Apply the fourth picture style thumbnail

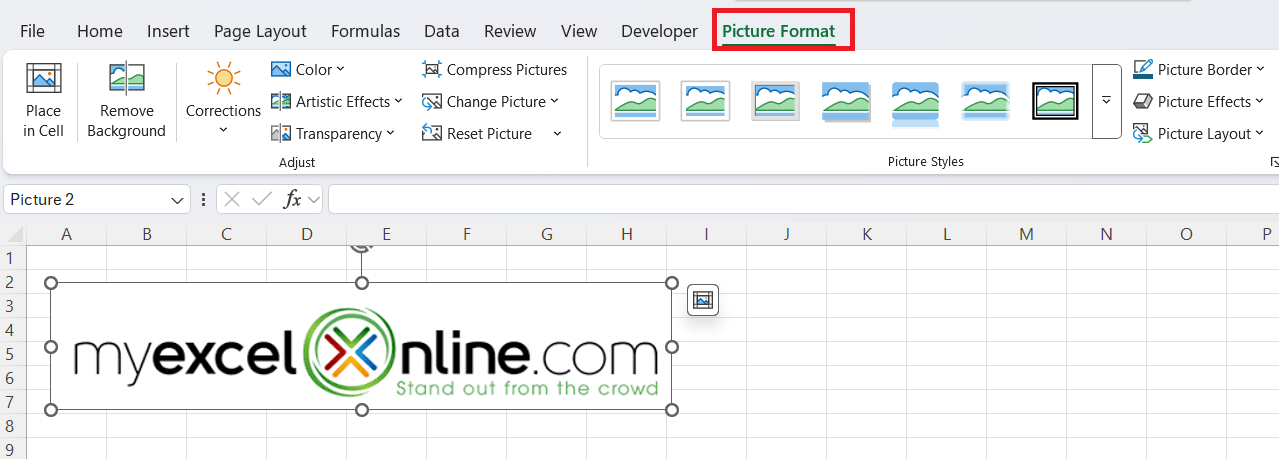click(x=846, y=101)
